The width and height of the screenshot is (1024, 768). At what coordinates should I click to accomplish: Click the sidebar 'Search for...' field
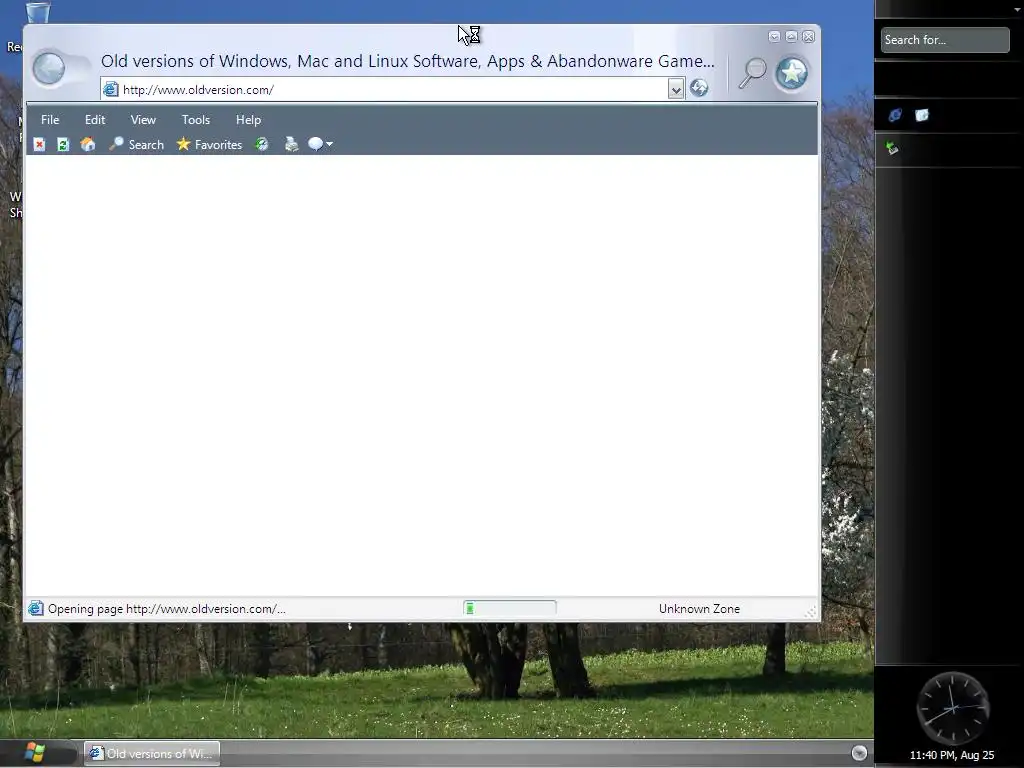[x=944, y=40]
